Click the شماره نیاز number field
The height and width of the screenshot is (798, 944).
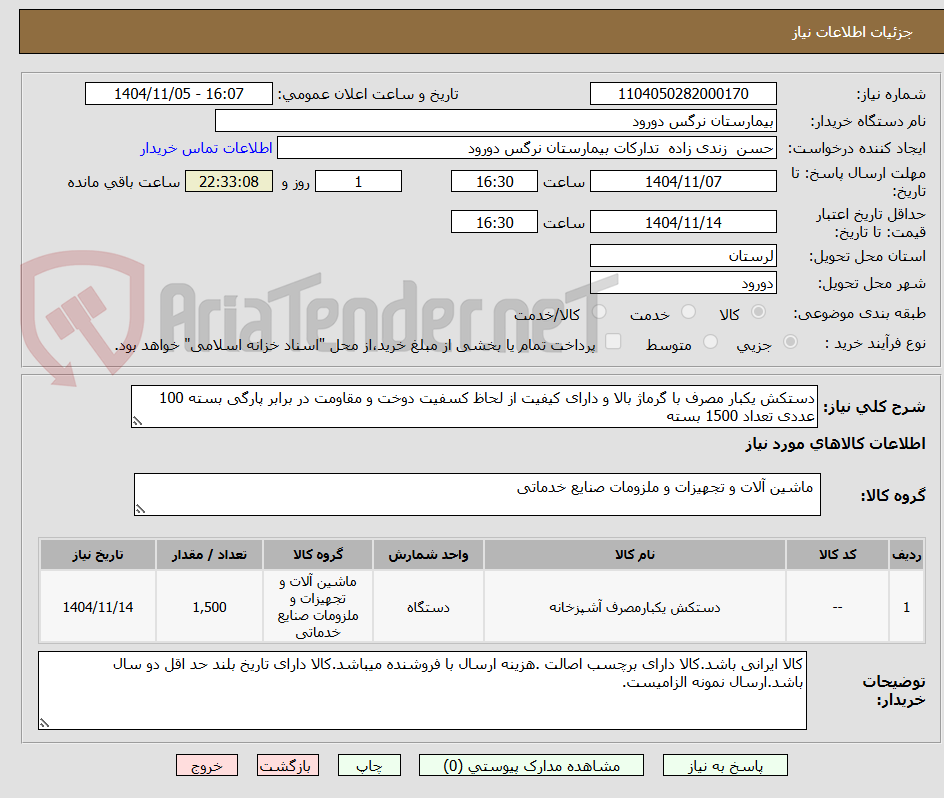click(683, 94)
